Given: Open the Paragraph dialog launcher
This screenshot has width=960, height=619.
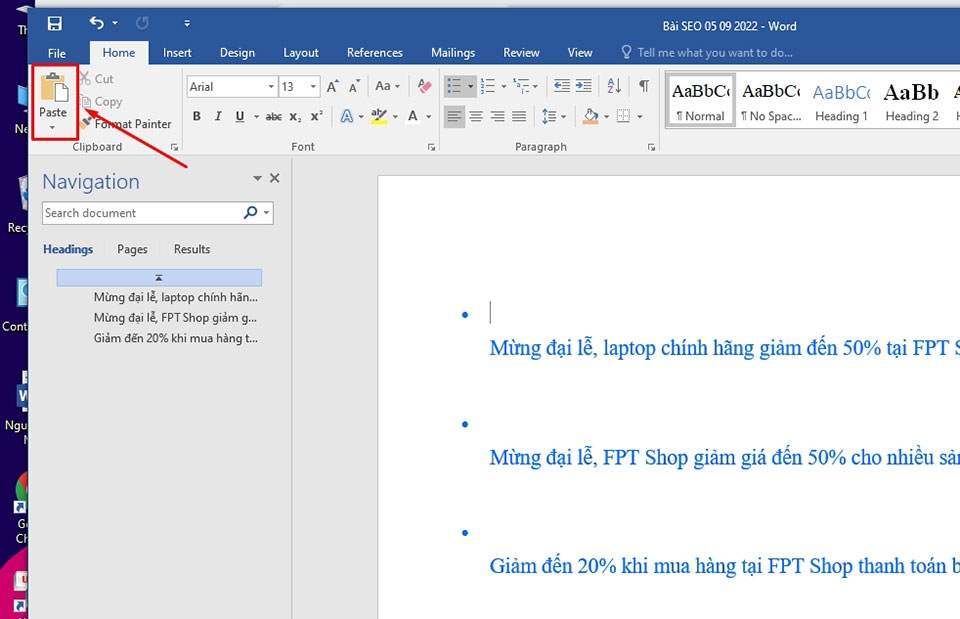Looking at the screenshot, I should pos(651,147).
